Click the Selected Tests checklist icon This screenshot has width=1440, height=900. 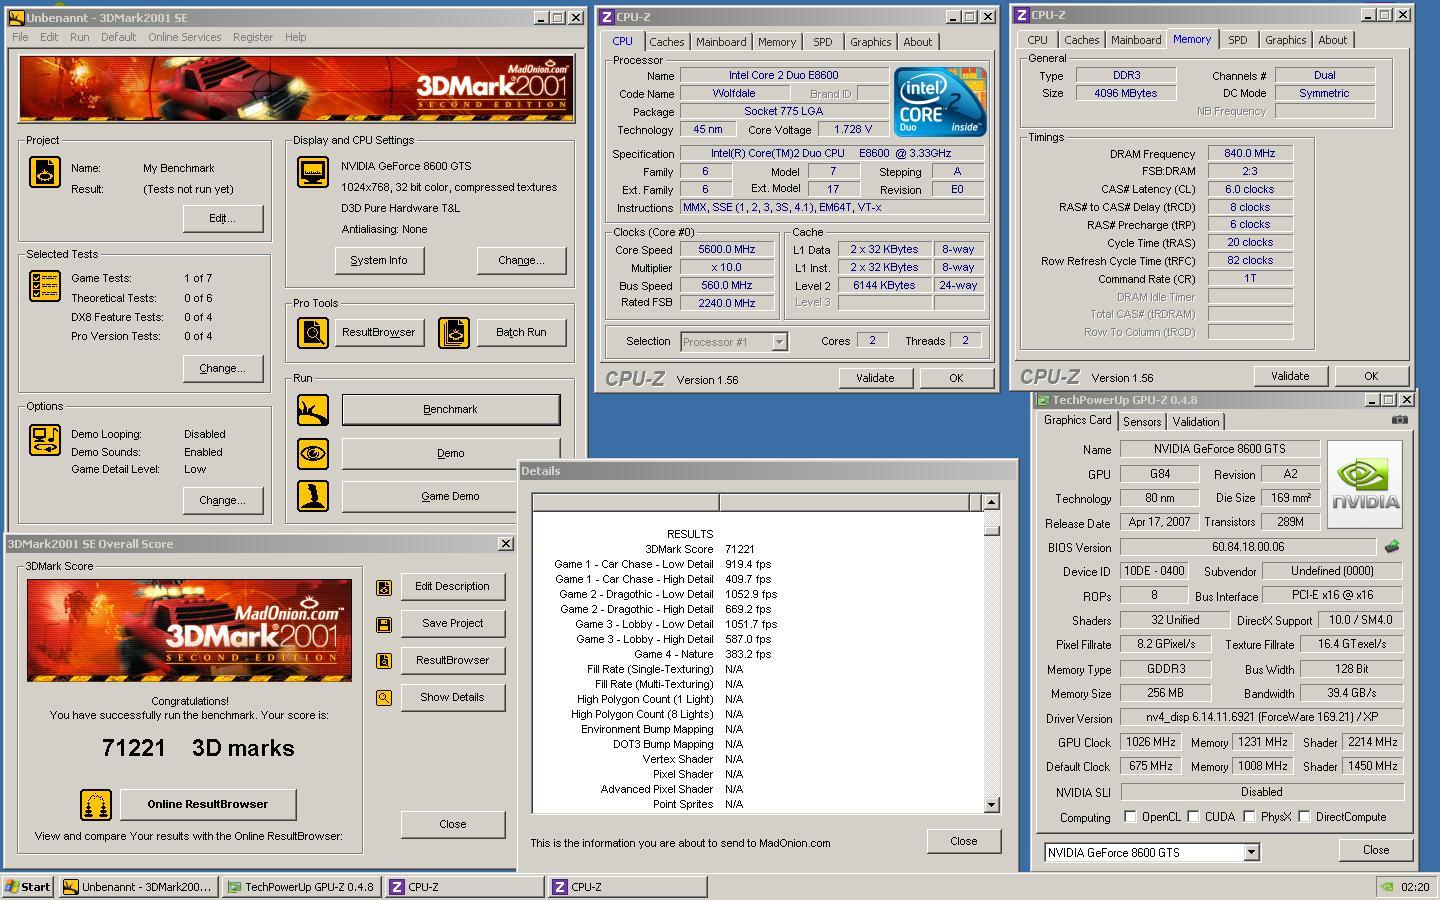click(x=44, y=287)
